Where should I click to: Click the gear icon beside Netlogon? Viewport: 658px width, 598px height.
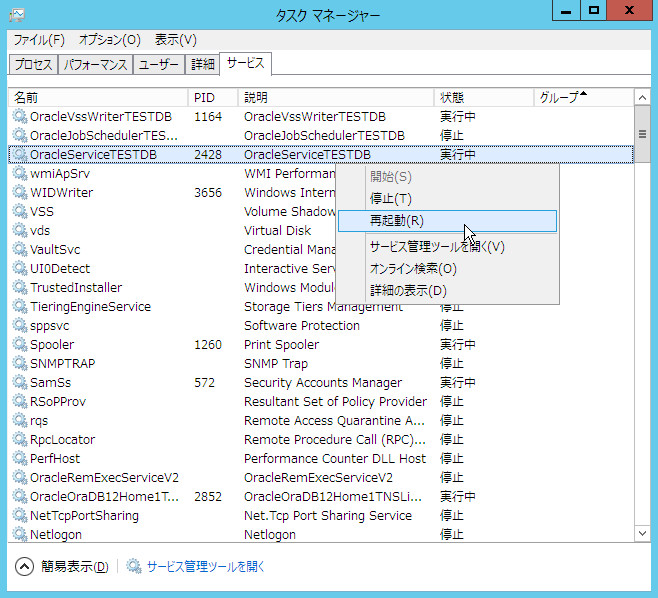20,534
